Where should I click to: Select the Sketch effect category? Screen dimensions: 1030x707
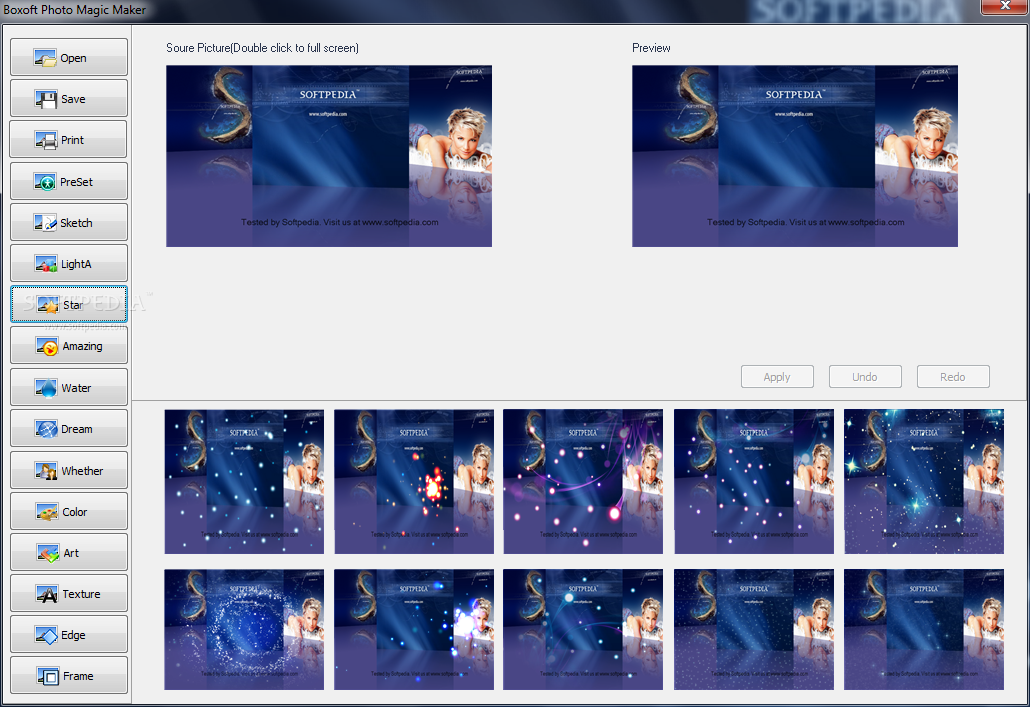click(69, 223)
